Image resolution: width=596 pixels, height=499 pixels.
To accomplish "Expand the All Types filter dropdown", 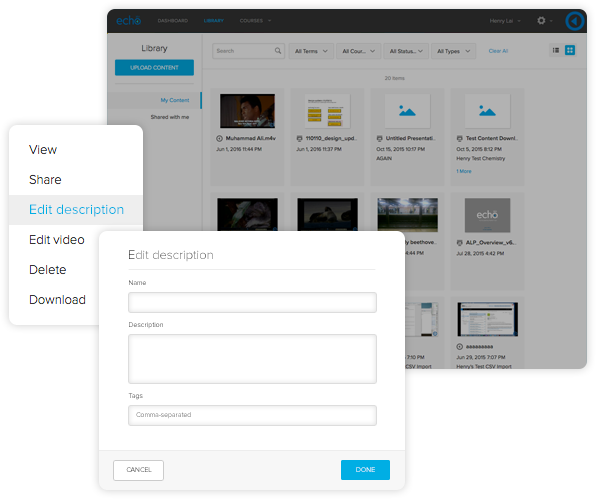I will click(x=453, y=51).
